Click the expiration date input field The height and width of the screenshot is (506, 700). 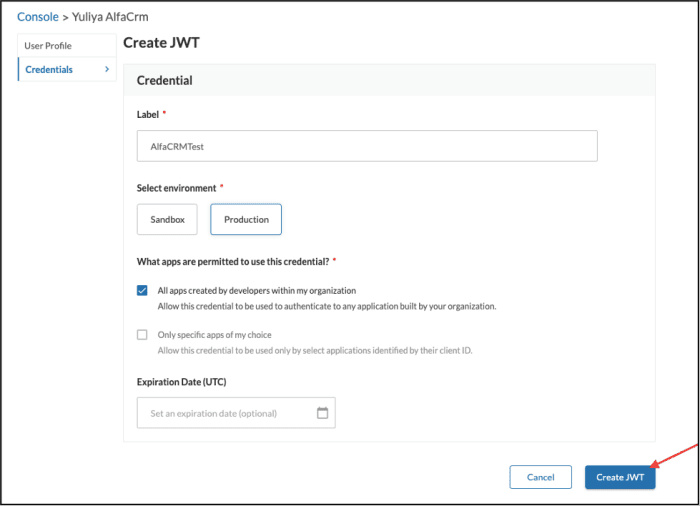tap(236, 413)
